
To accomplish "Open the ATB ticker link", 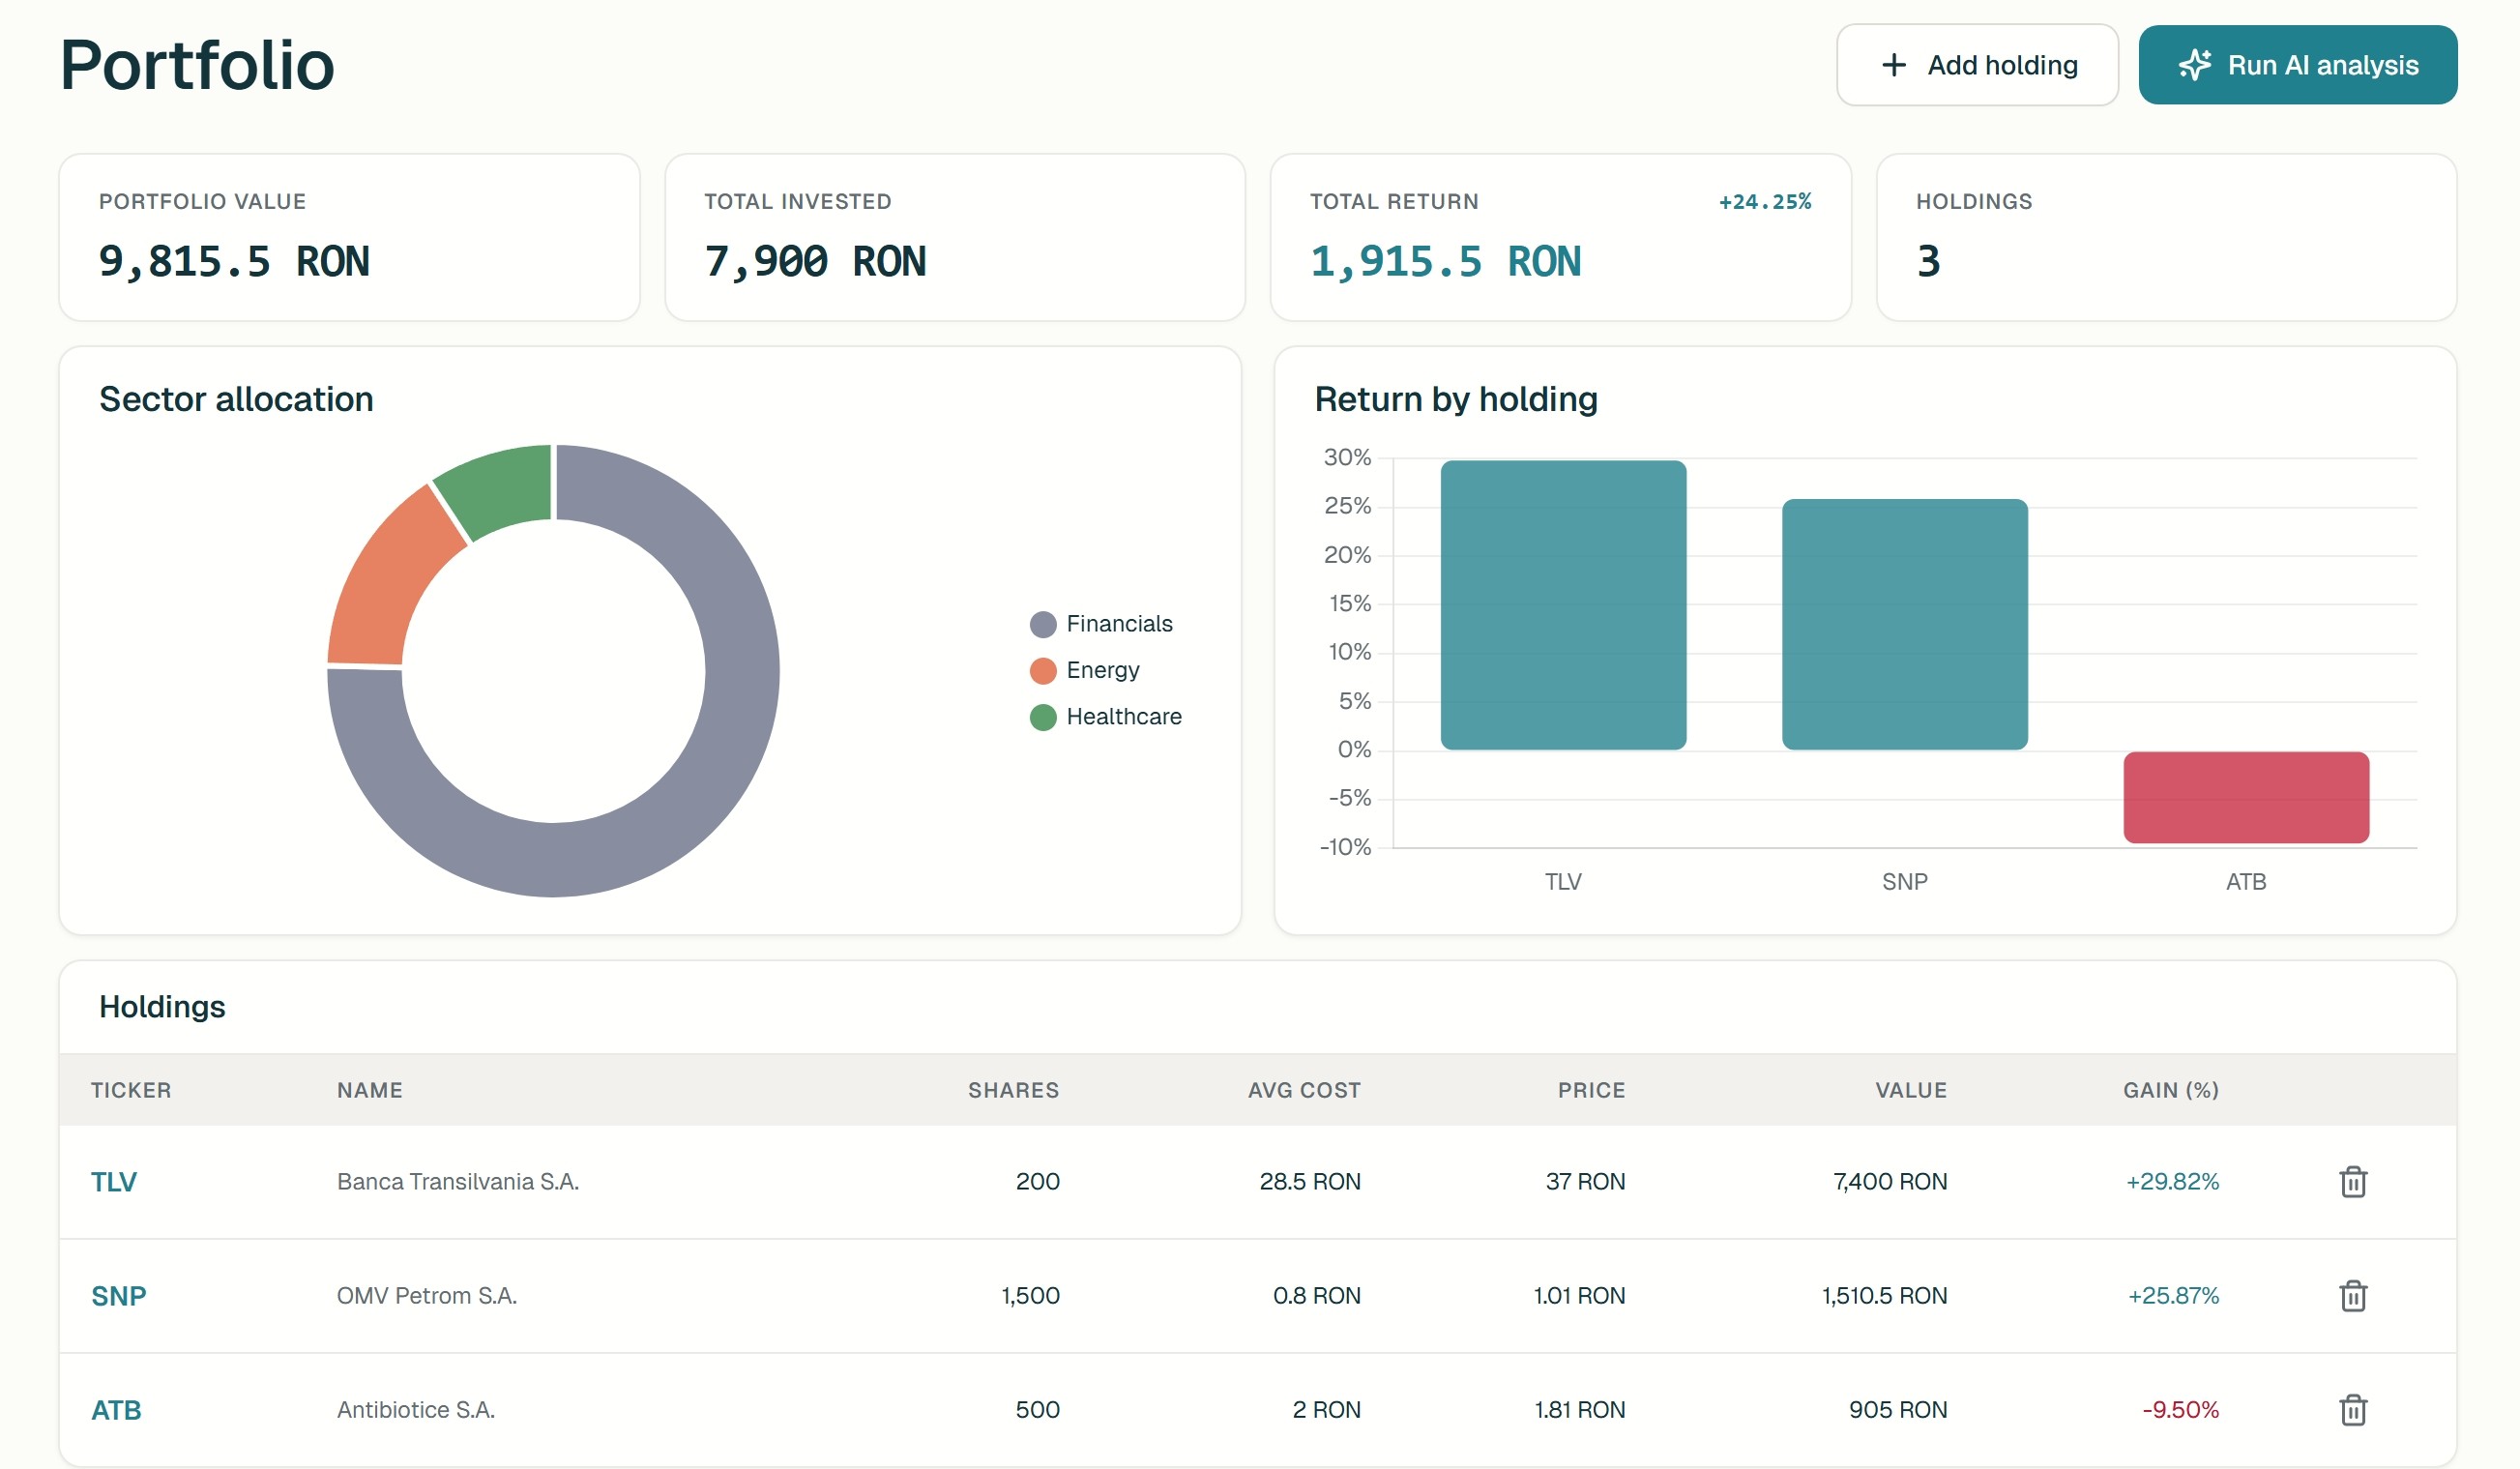I will [116, 1410].
